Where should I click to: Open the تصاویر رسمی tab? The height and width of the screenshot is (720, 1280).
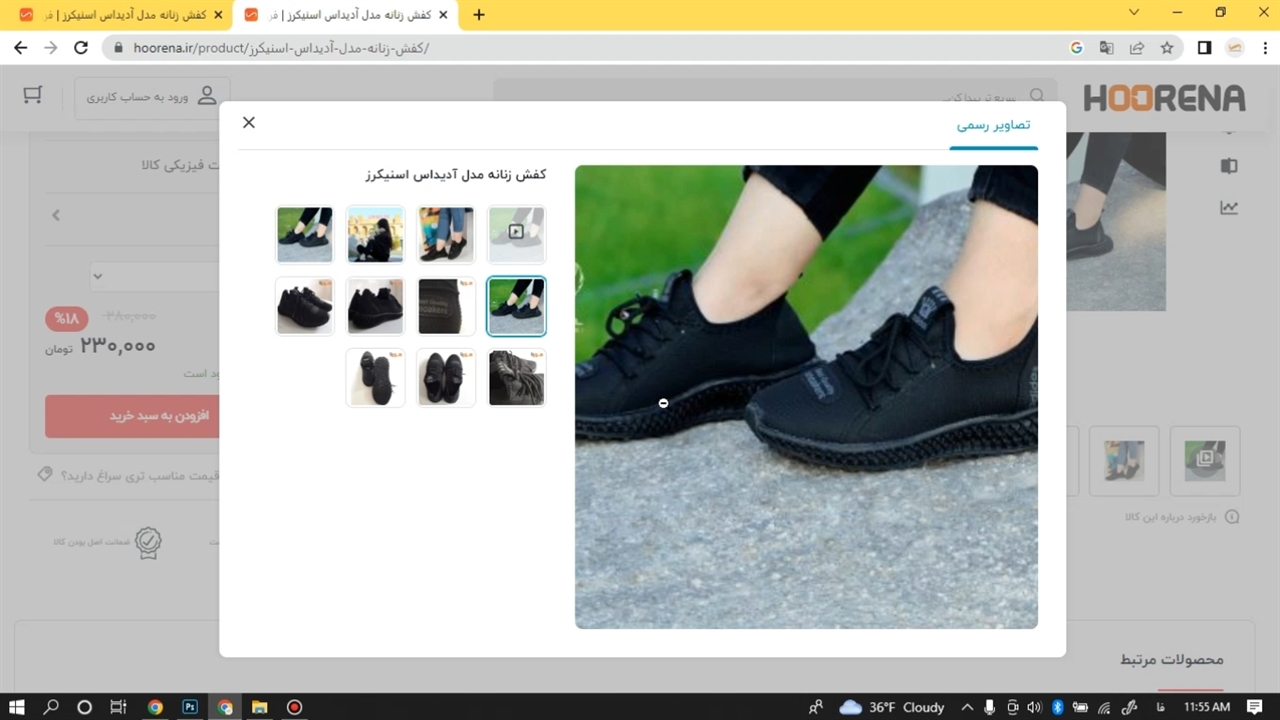993,125
